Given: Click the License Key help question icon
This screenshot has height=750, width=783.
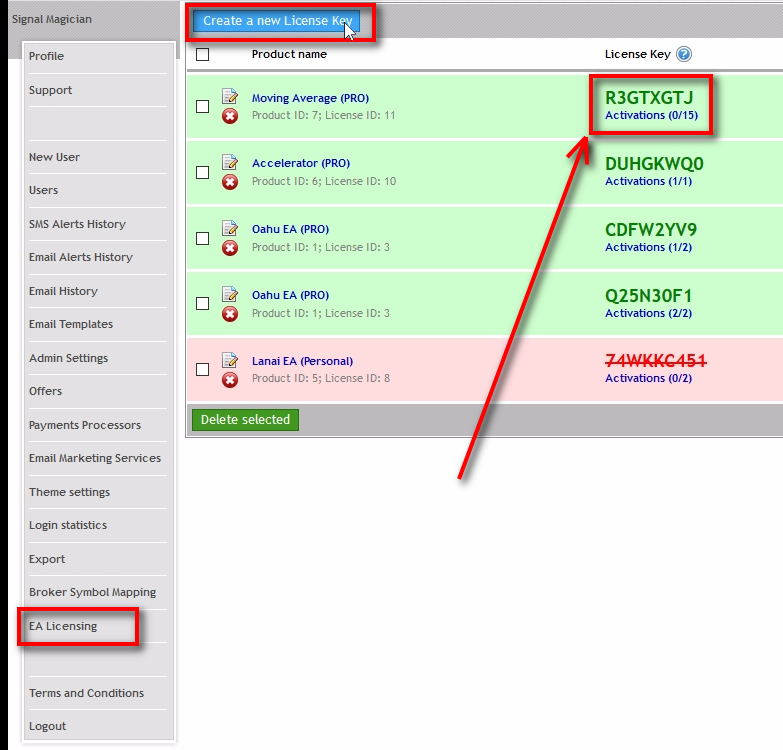Looking at the screenshot, I should click(684, 55).
